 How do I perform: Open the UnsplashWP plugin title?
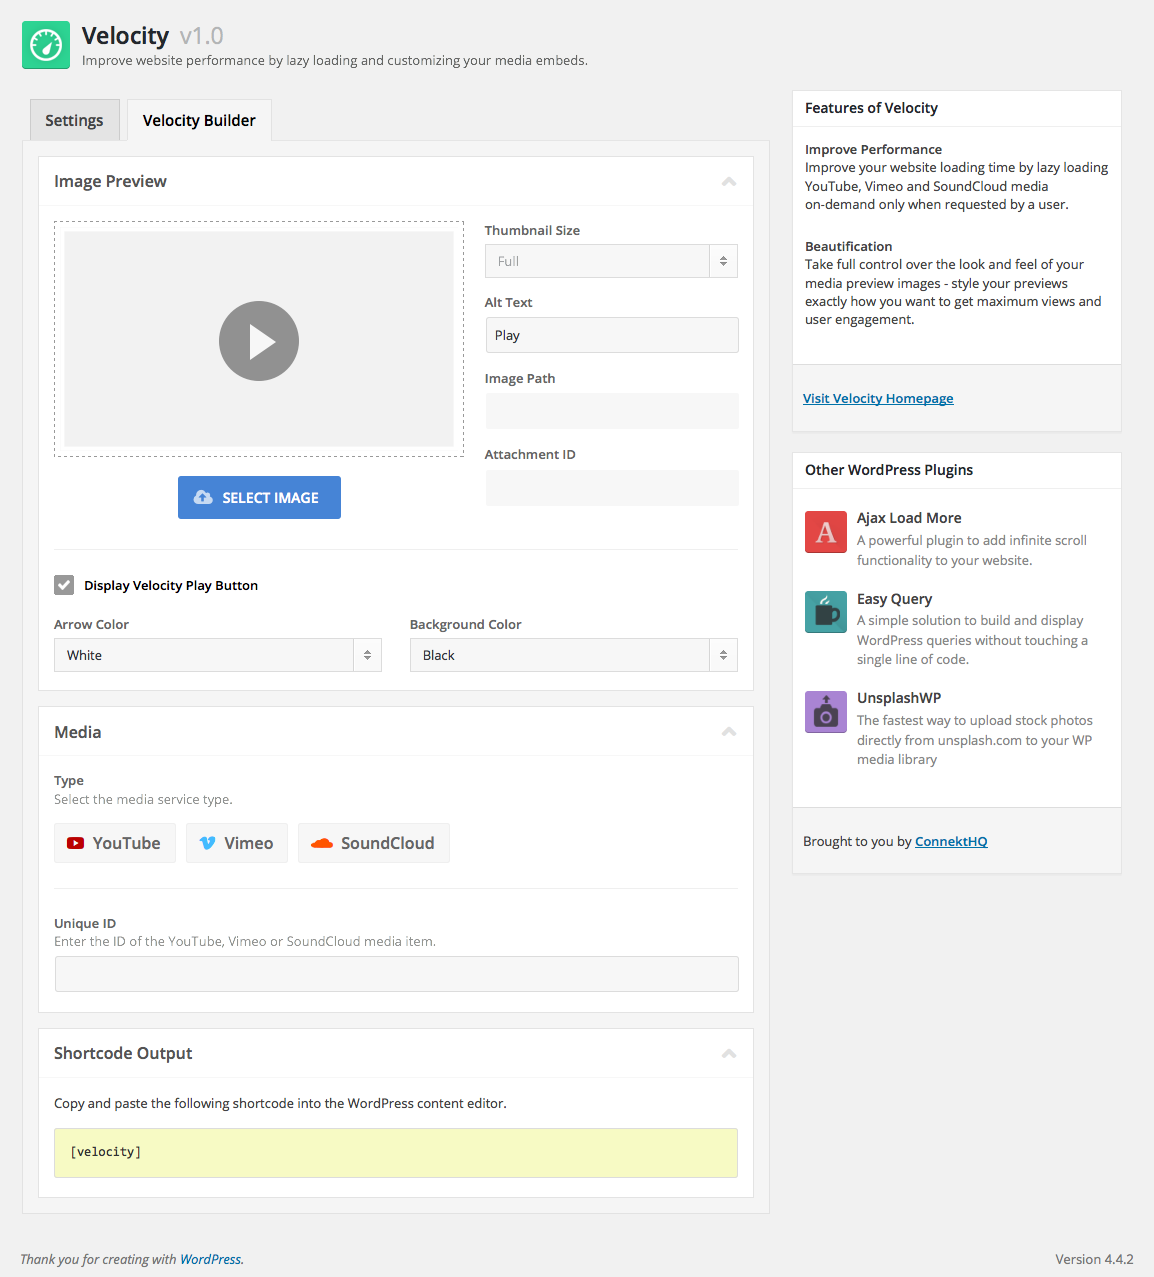click(899, 698)
